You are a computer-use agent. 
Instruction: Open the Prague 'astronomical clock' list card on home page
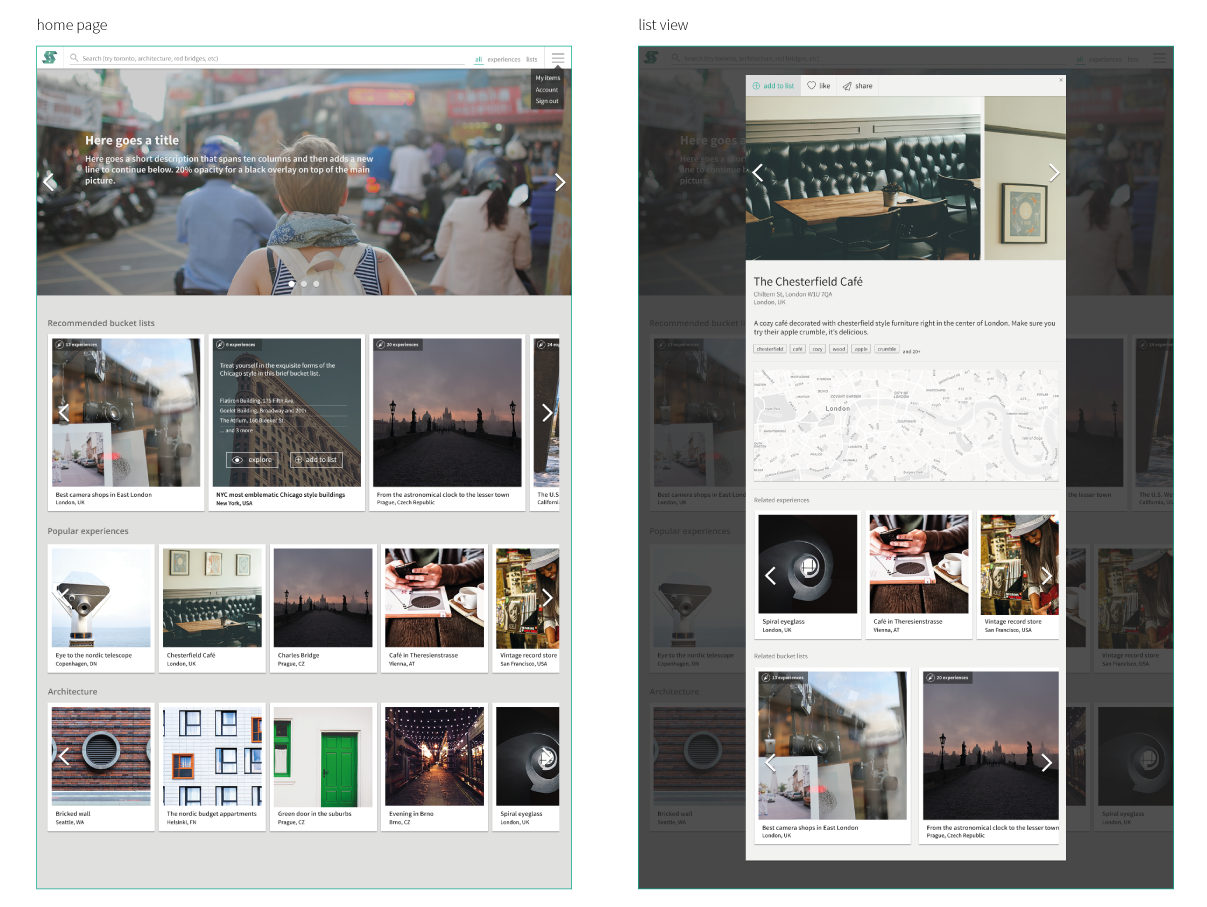447,423
